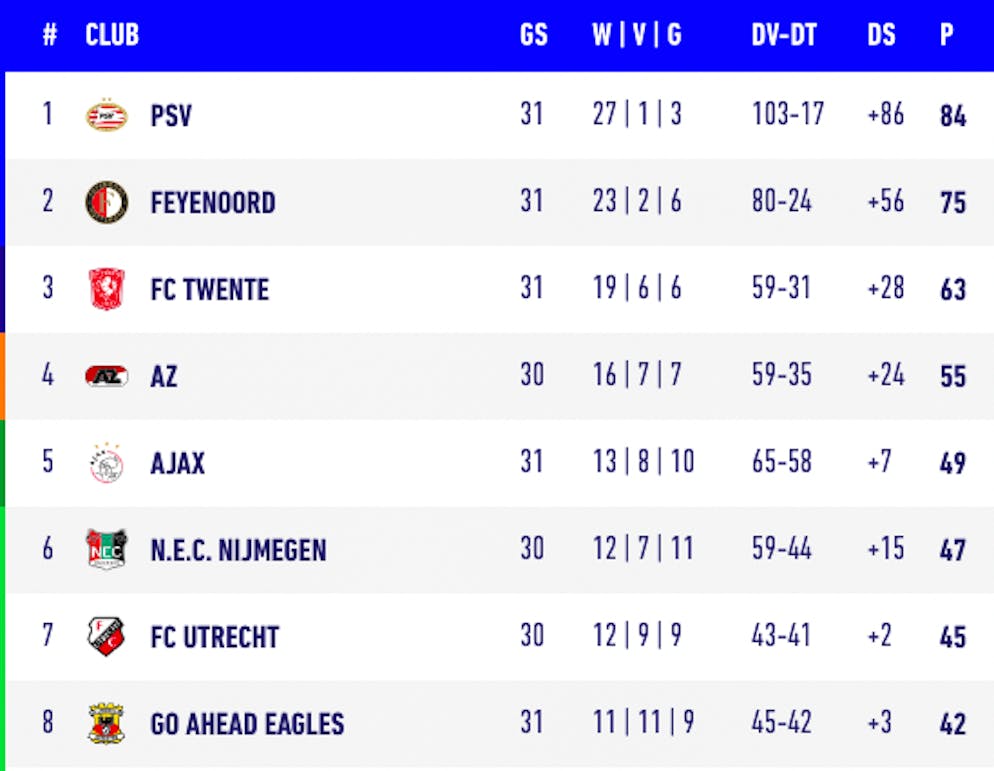Click the Feyenoord club crest icon

[x=106, y=202]
